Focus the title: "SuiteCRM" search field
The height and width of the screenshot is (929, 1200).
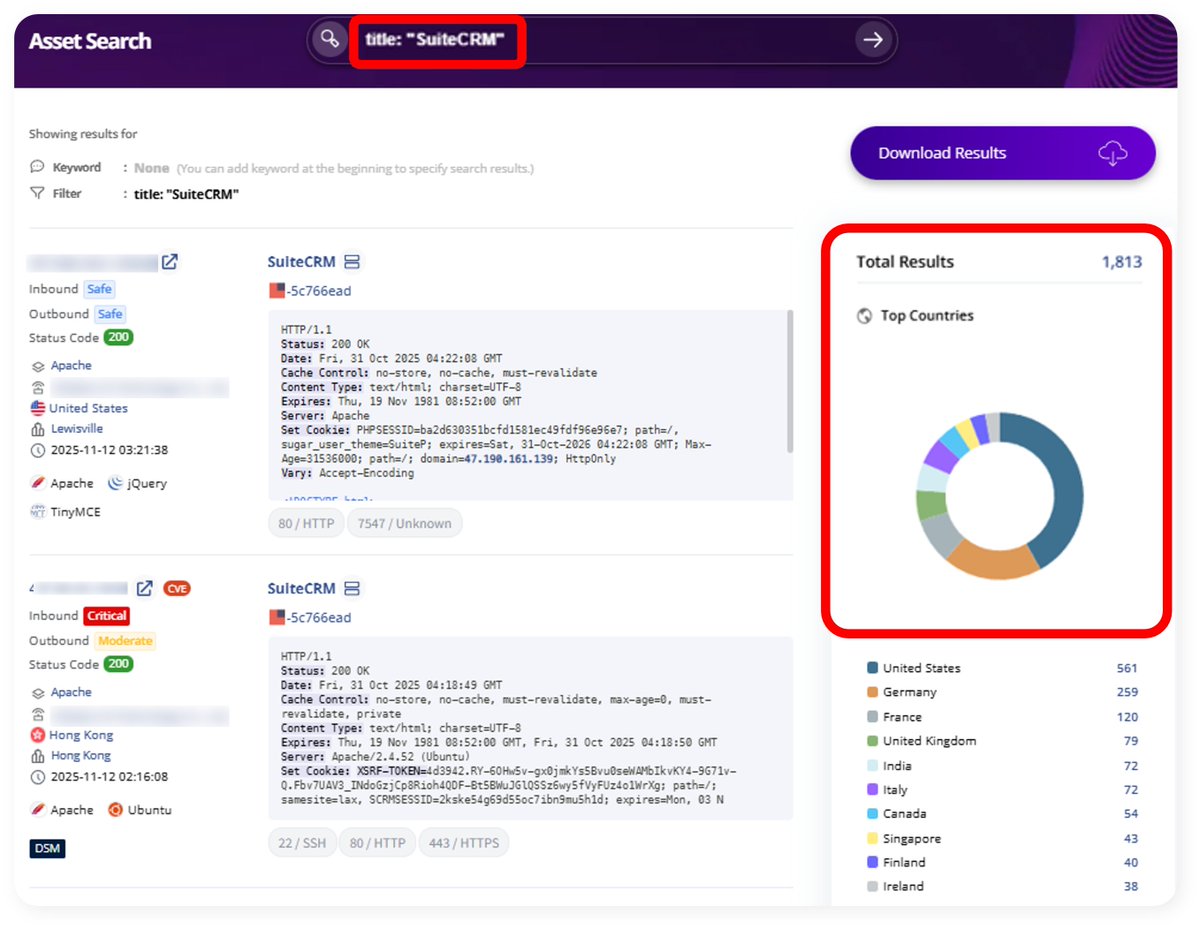[x=603, y=40]
